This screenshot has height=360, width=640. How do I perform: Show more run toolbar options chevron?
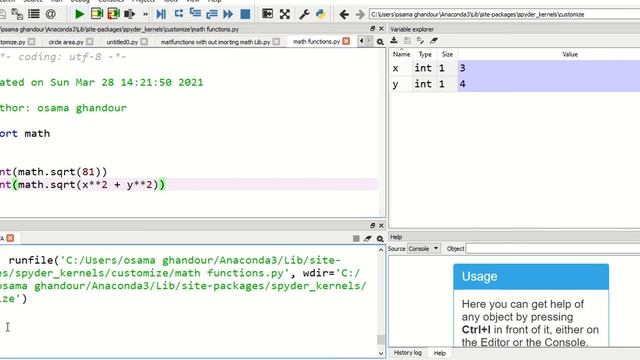[145, 14]
